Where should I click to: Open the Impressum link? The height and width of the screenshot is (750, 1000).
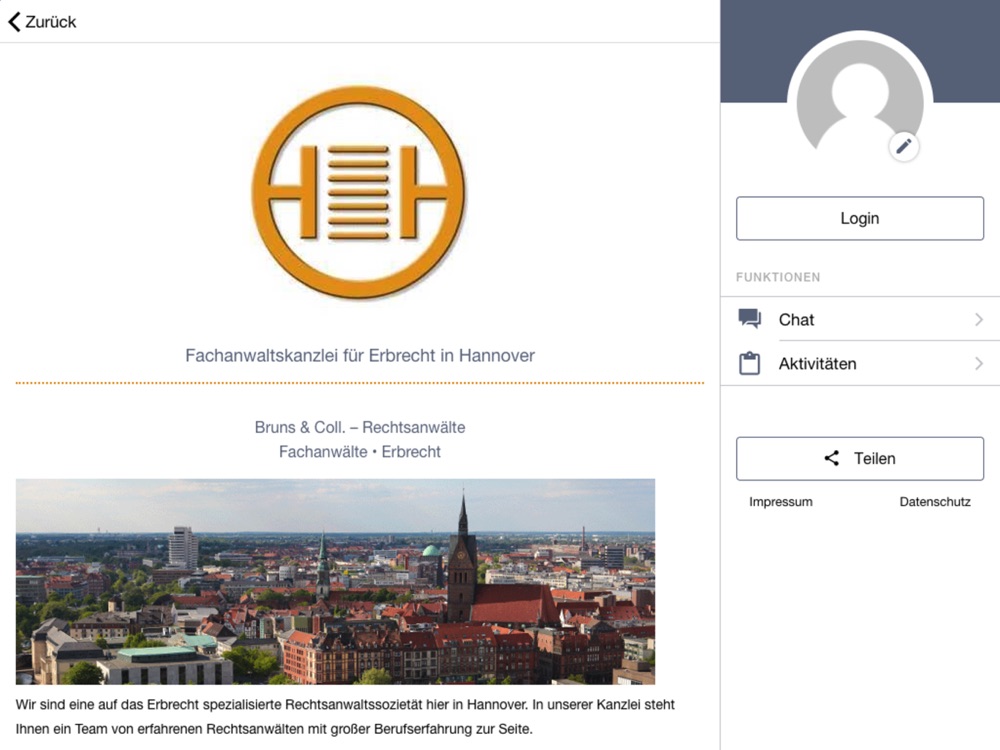(780, 502)
